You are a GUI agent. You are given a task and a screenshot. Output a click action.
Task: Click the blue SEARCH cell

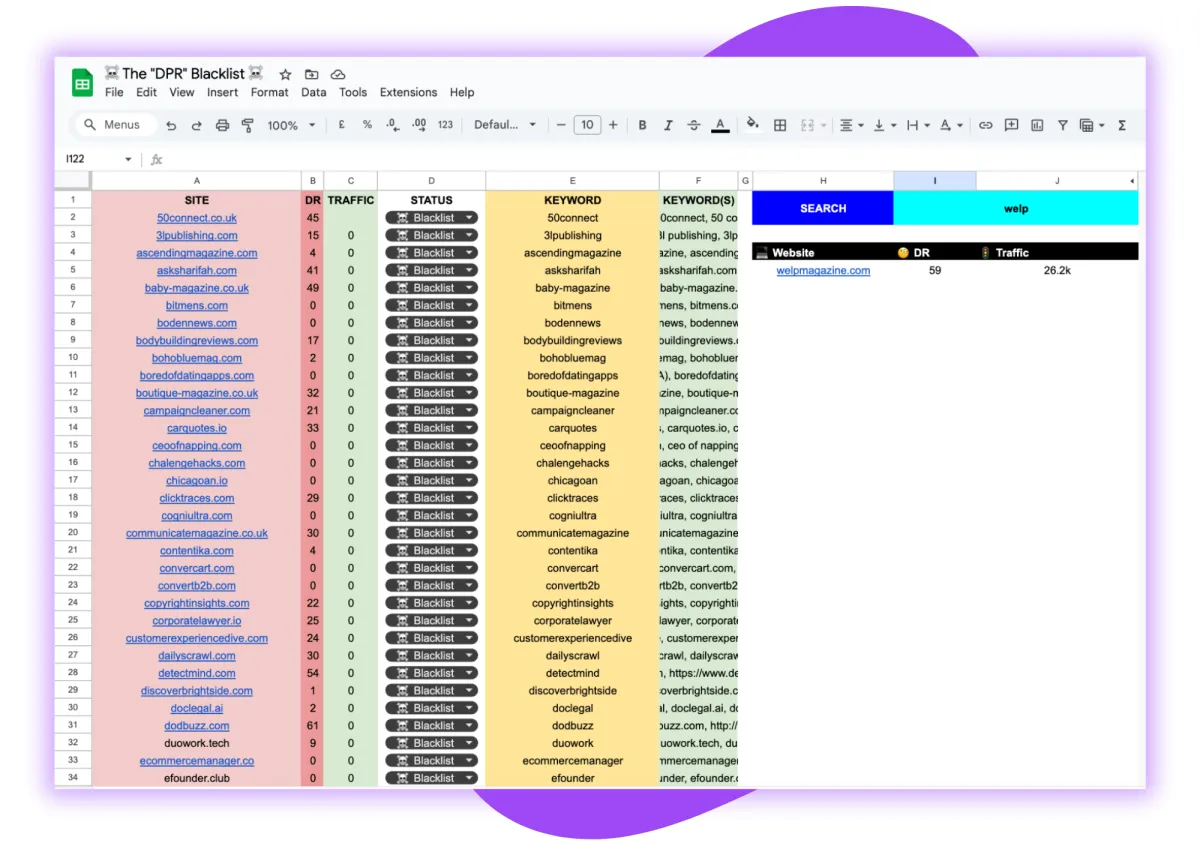pyautogui.click(x=823, y=208)
